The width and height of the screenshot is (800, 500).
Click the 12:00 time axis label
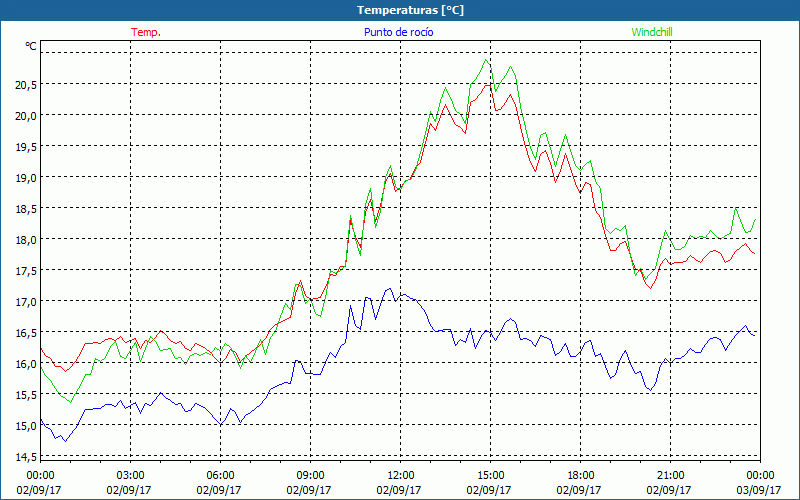coord(401,476)
